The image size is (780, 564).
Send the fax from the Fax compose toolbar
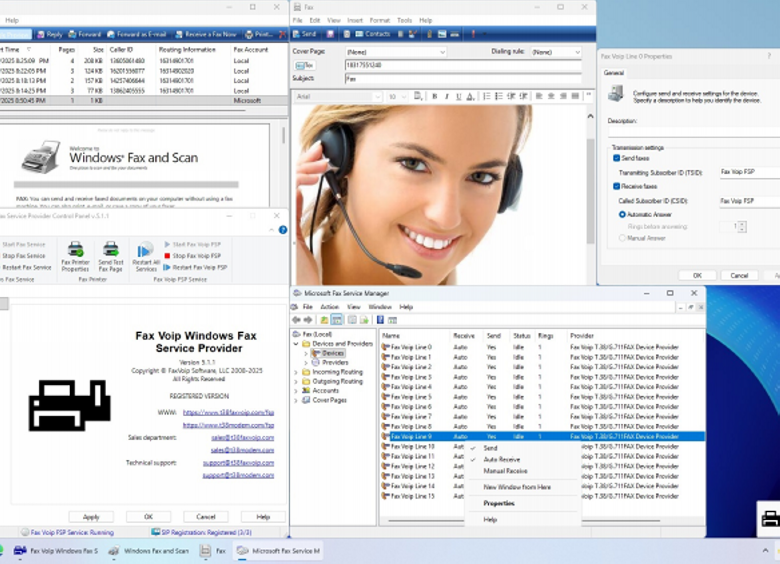click(x=304, y=34)
